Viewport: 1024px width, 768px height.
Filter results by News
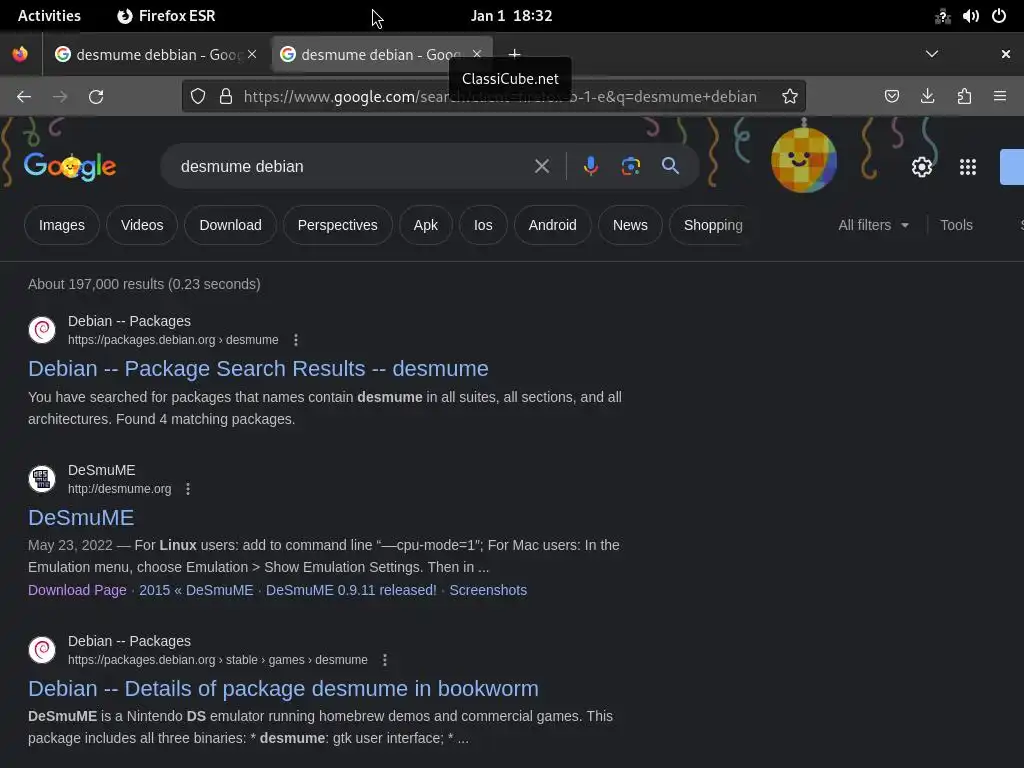[630, 225]
